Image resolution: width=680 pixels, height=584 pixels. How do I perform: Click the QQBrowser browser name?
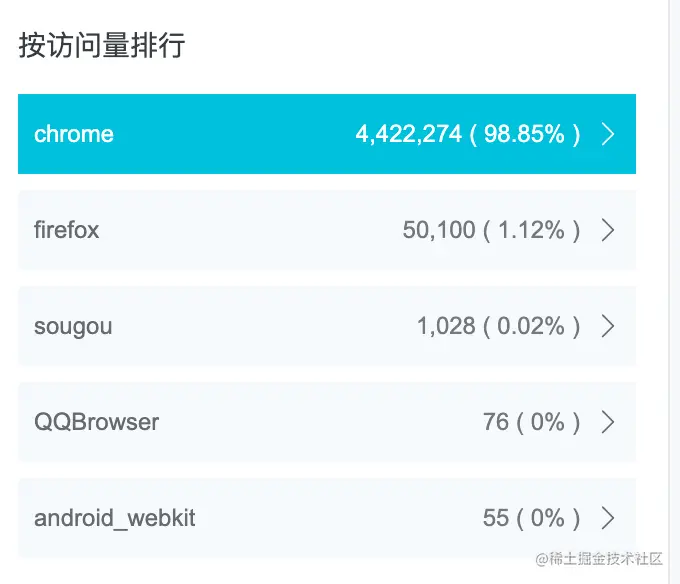96,422
